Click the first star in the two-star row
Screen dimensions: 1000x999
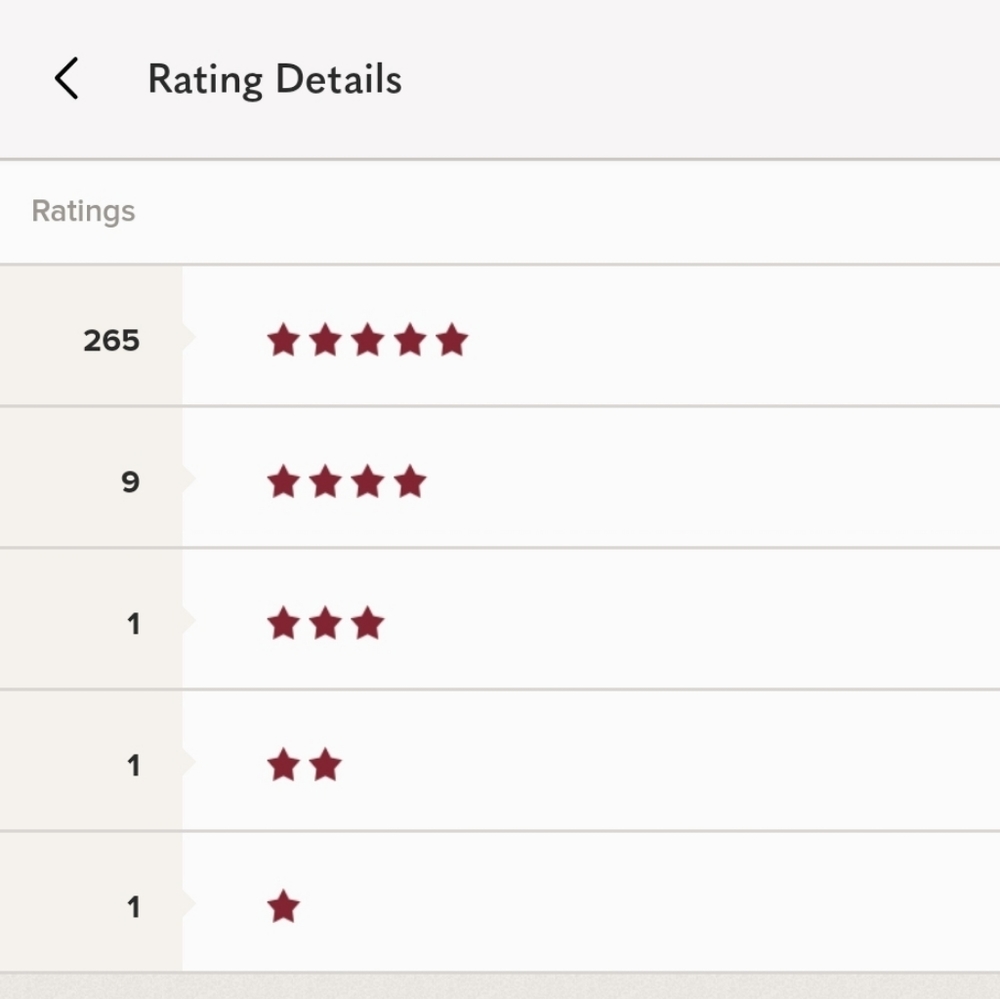click(x=284, y=767)
